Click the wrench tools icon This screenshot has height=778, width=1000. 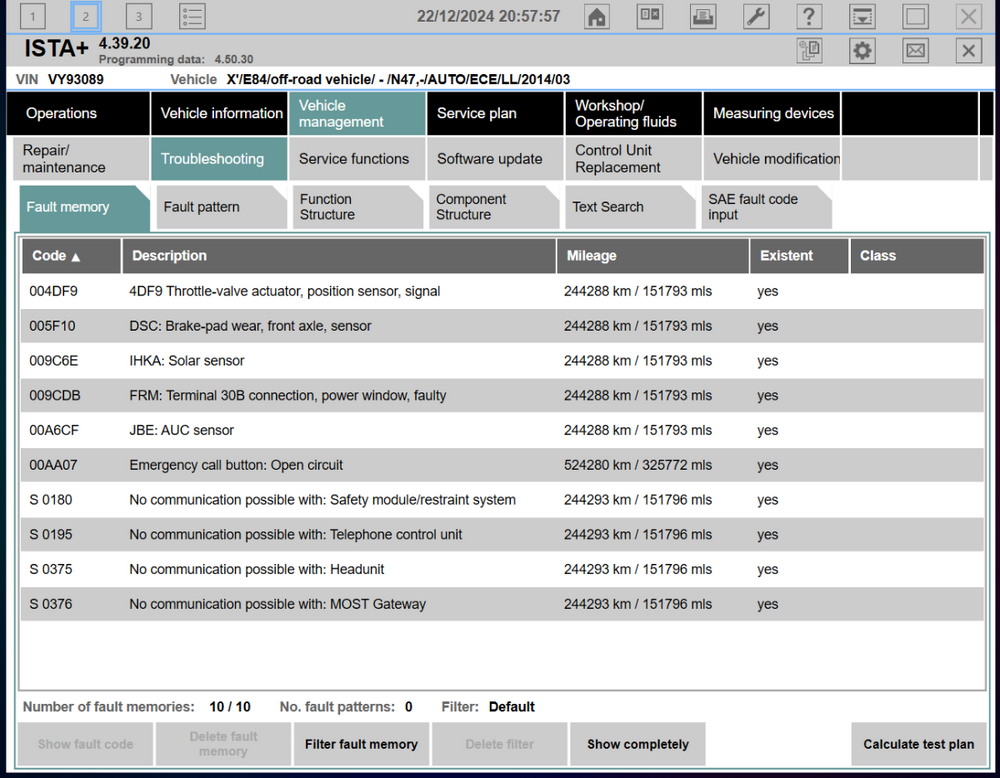tap(756, 17)
